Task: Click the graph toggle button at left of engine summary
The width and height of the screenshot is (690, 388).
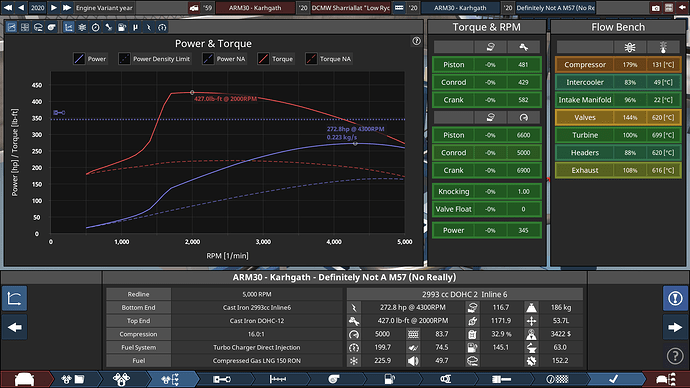Action: click(x=15, y=298)
